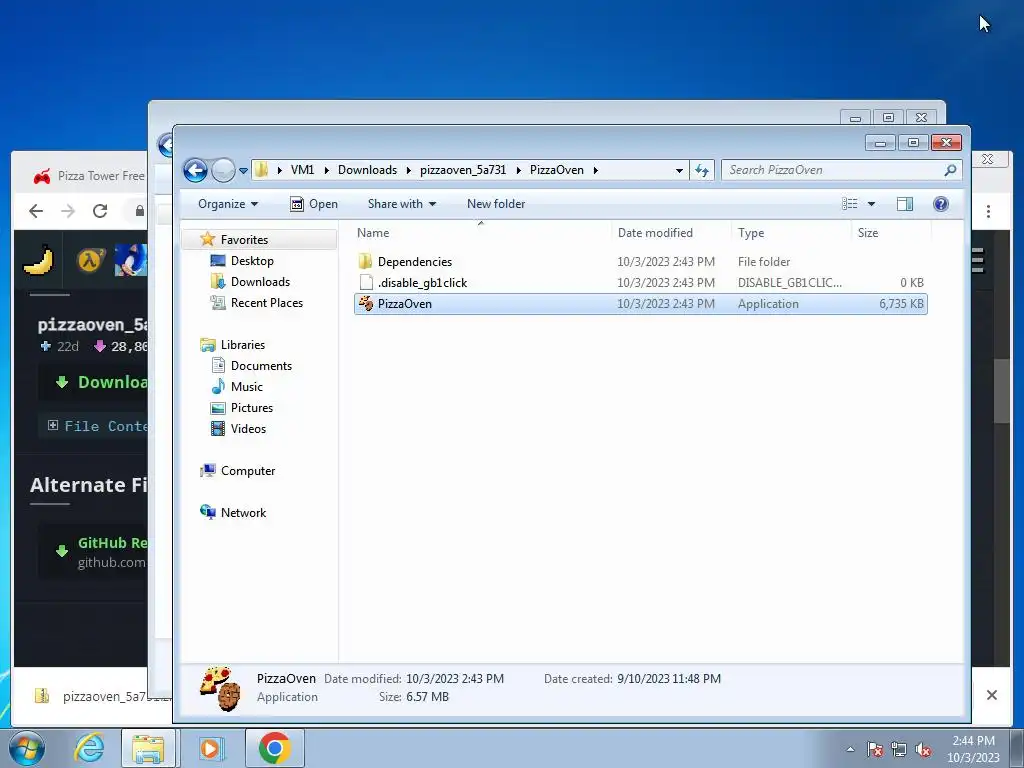Screen dimensions: 1024x768
Task: Click the muted volume tray icon
Action: (923, 750)
